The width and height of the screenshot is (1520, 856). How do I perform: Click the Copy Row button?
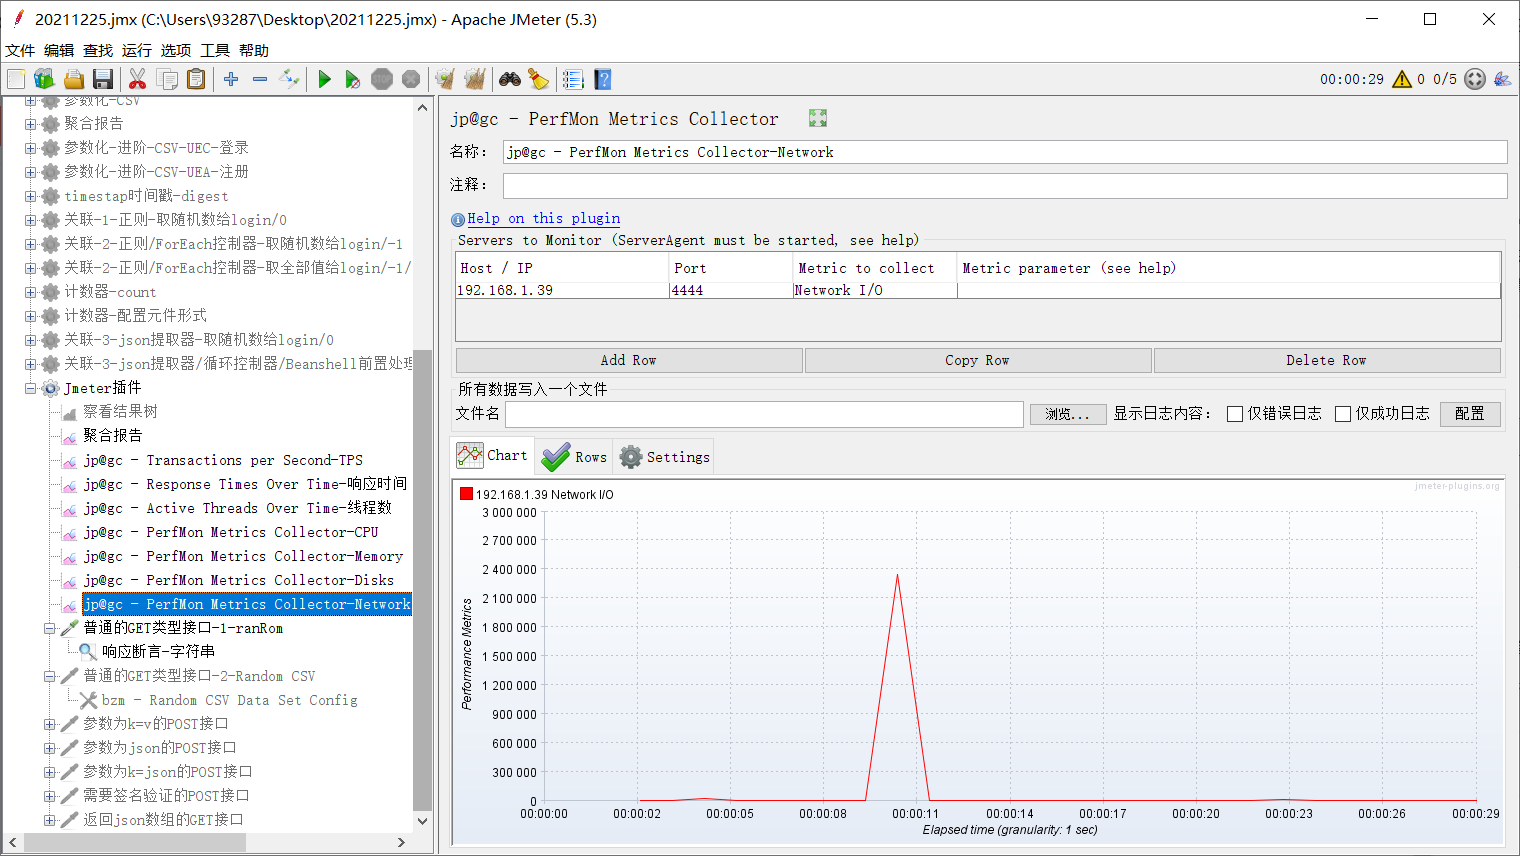978,360
